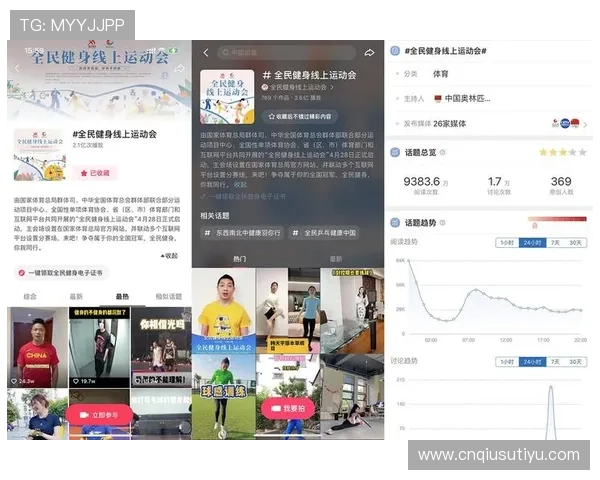The width and height of the screenshot is (600, 480).
Task: Expand the 26家媒体 row chevron
Action: pos(585,124)
